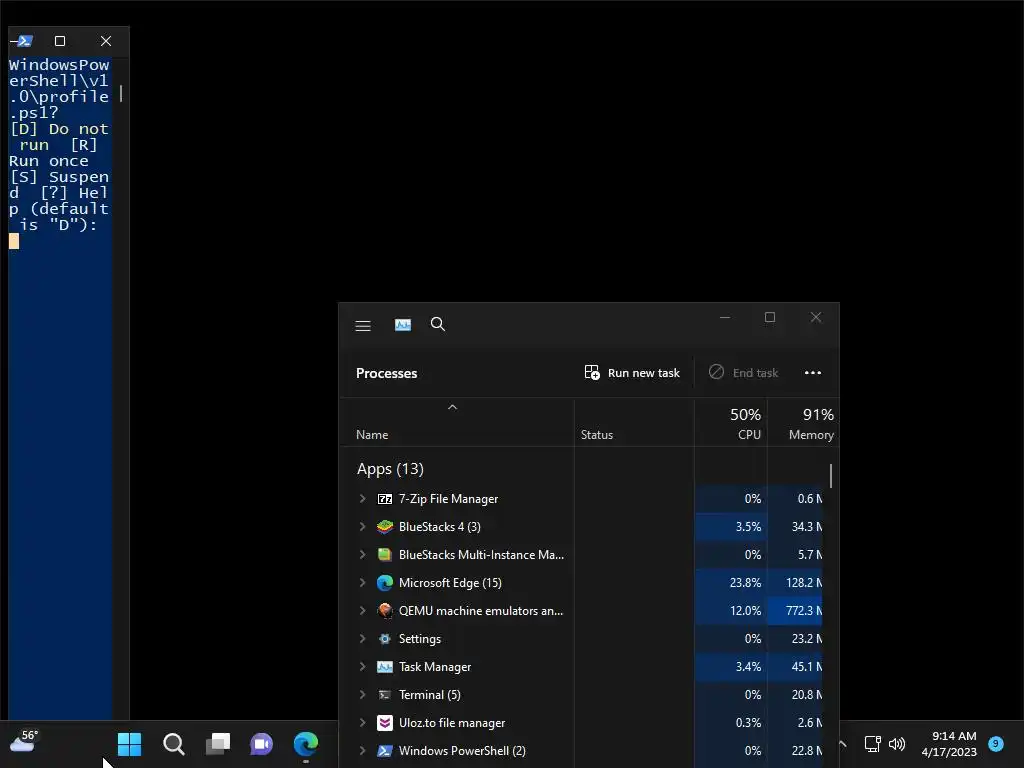1024x768 pixels.
Task: Sort processes by Status column
Action: (597, 435)
